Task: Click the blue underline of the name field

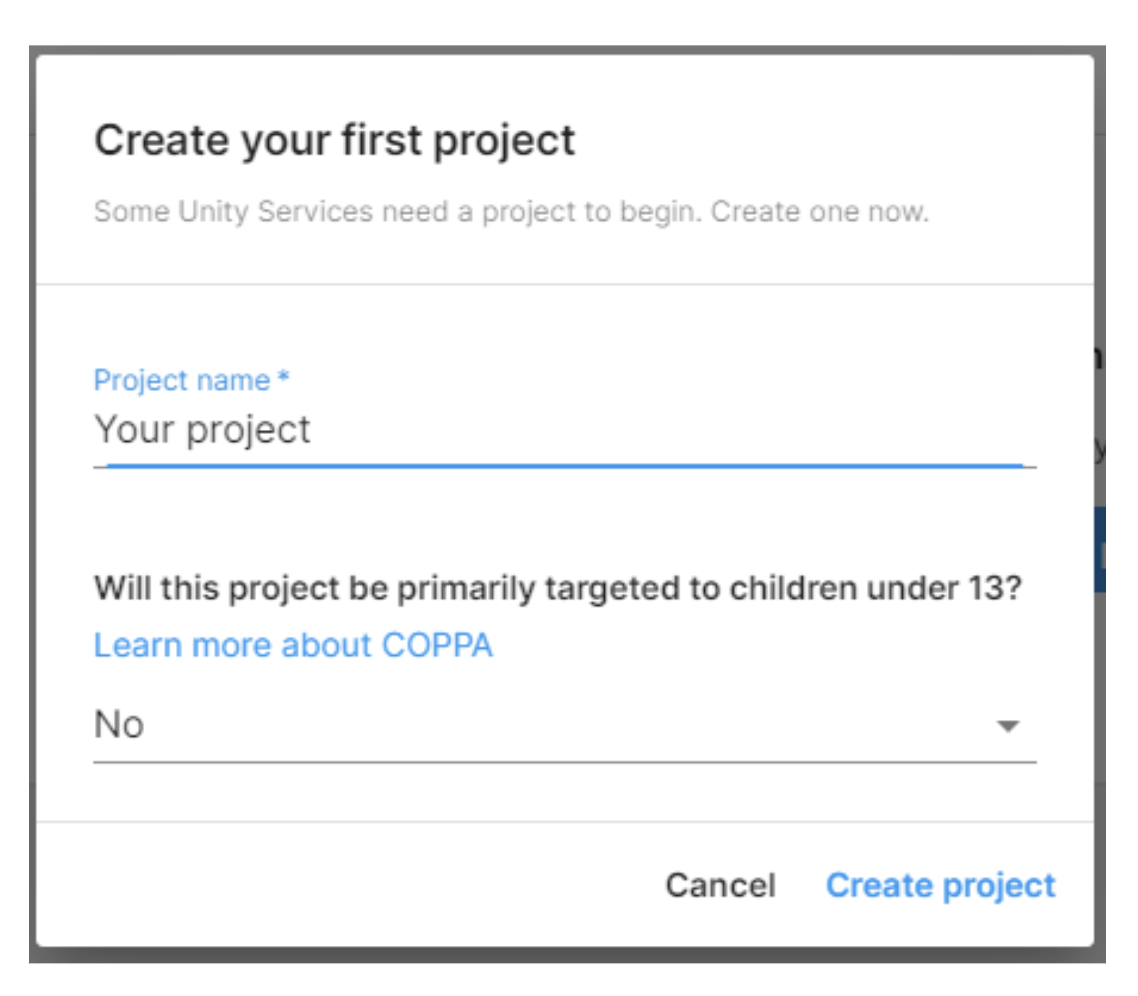Action: (x=565, y=466)
